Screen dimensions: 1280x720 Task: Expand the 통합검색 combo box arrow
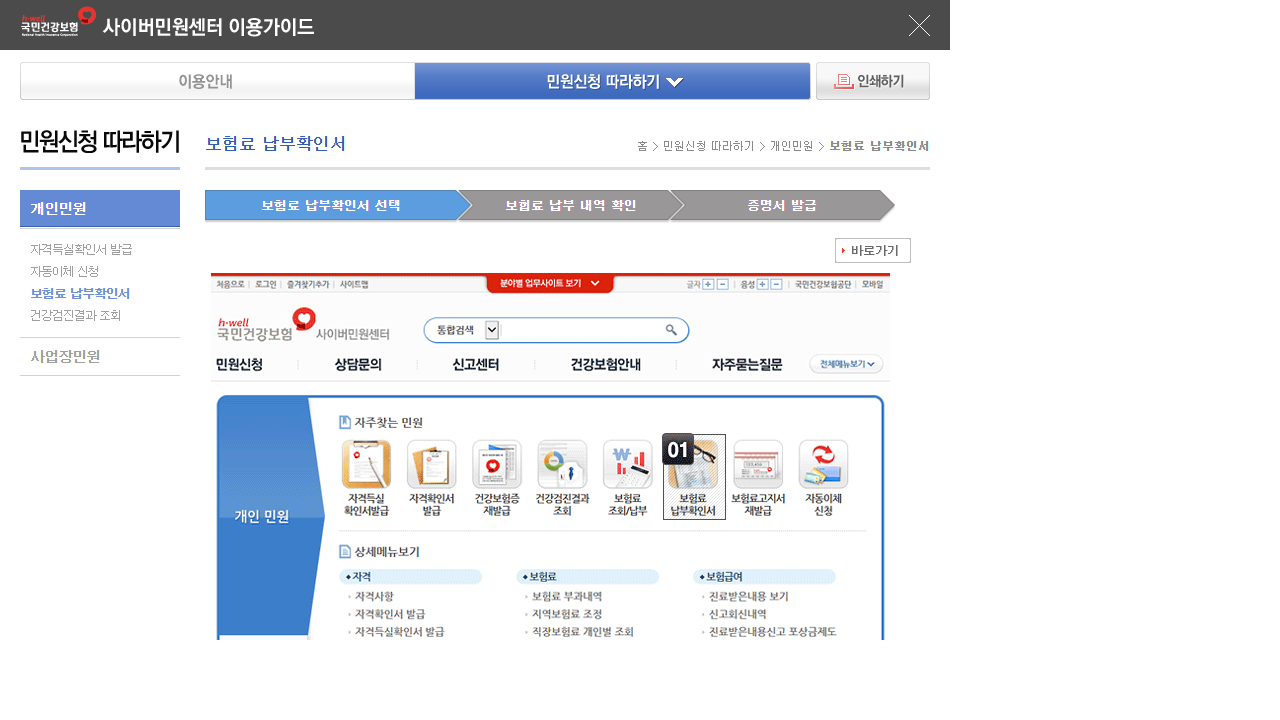[492, 330]
